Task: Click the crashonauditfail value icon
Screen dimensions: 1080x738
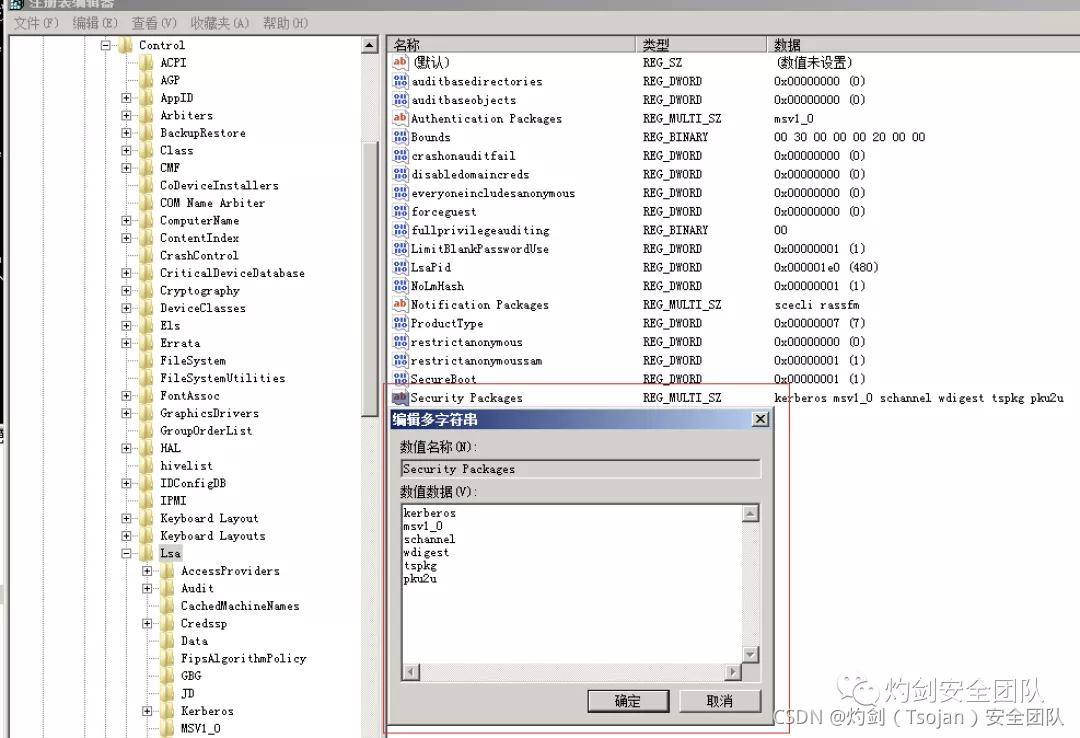Action: (400, 155)
